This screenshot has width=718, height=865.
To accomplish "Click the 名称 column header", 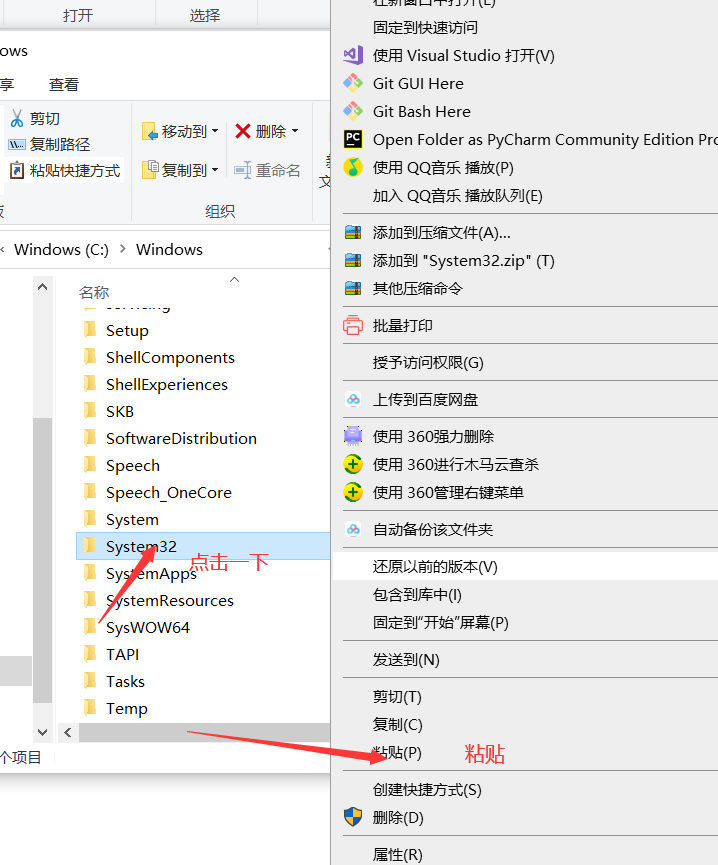I will point(94,292).
